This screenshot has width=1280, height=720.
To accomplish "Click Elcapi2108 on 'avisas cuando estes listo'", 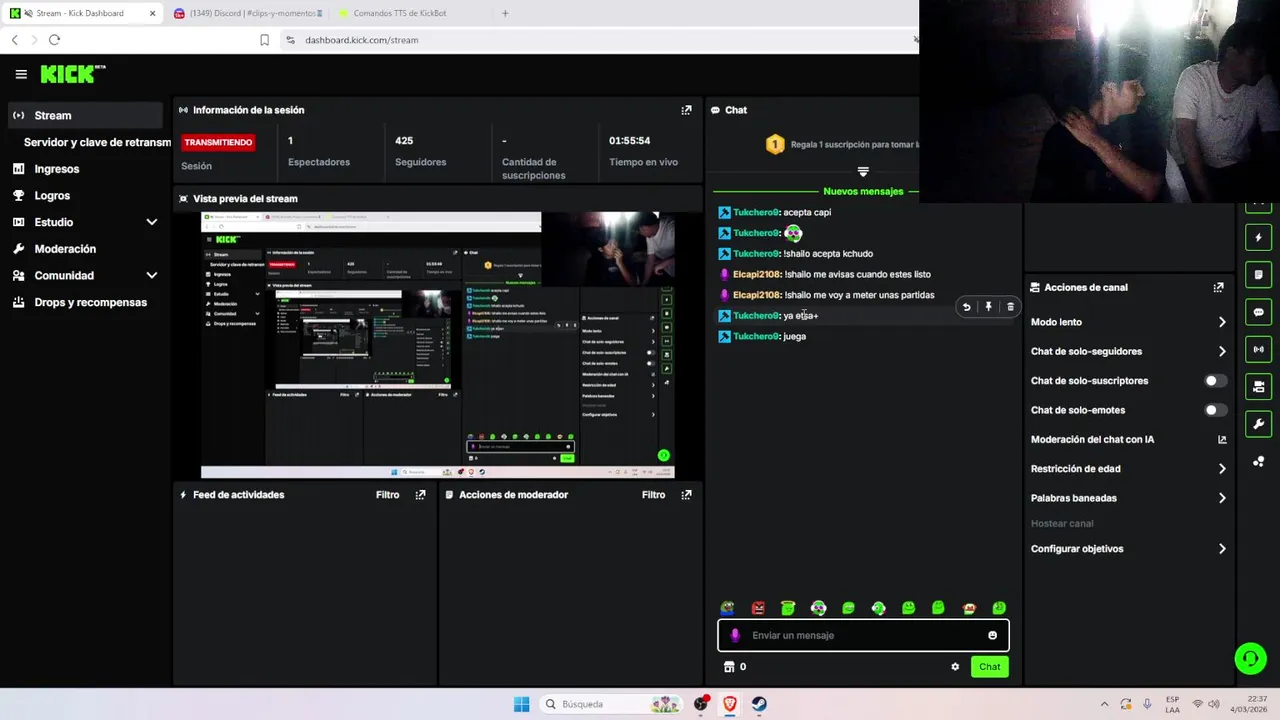I will pos(756,274).
